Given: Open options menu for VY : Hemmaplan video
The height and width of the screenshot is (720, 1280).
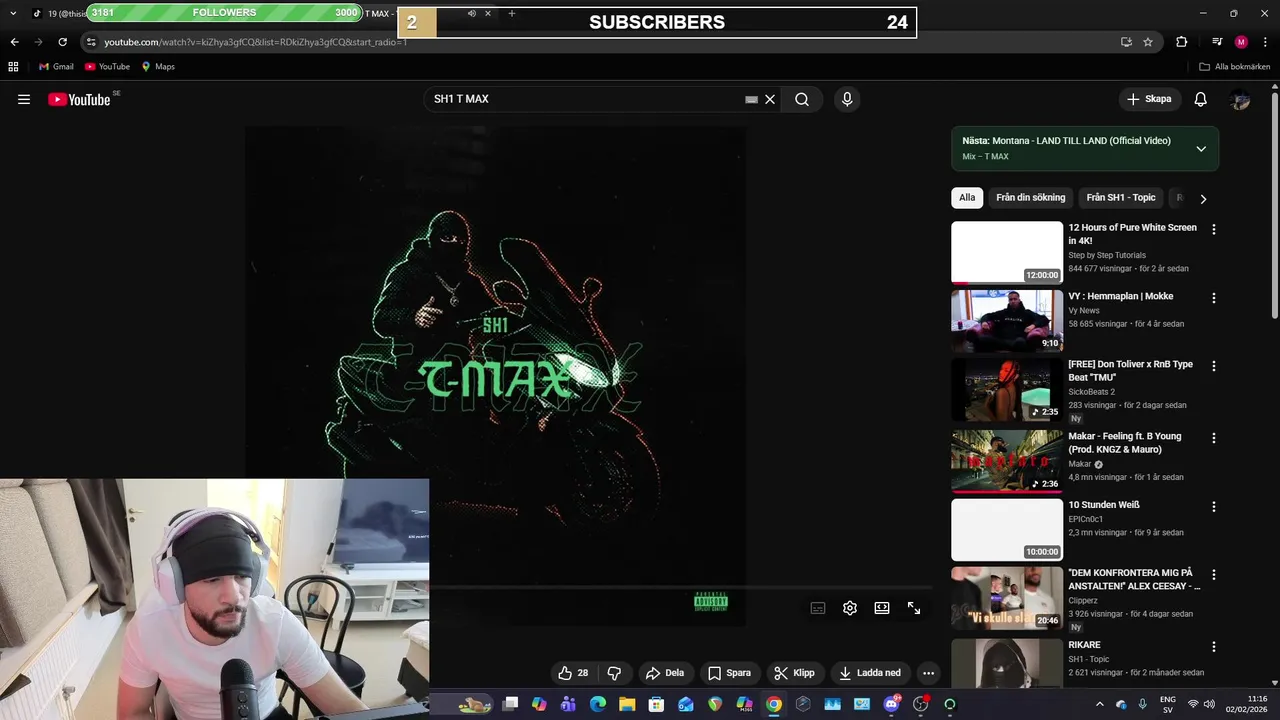Looking at the screenshot, I should (x=1214, y=298).
